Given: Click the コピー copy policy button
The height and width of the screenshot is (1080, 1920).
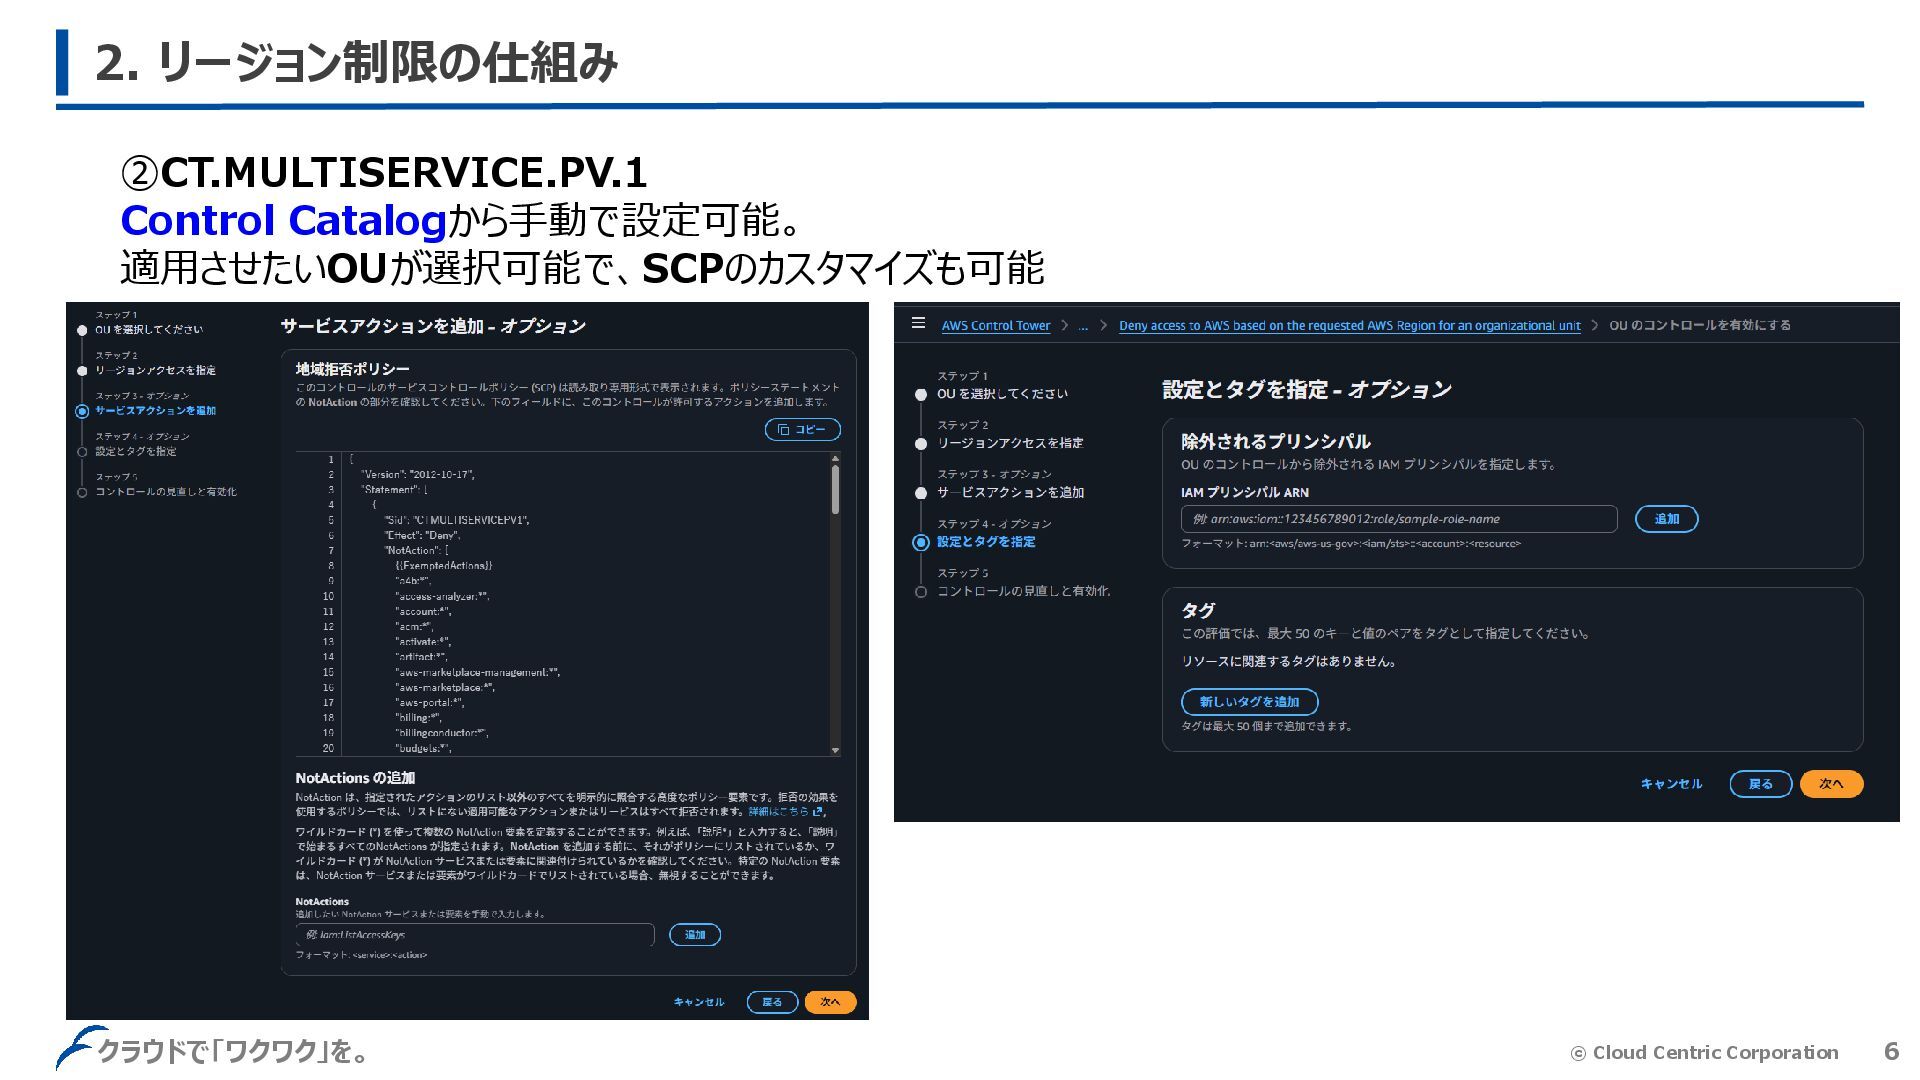Looking at the screenshot, I should tap(802, 429).
